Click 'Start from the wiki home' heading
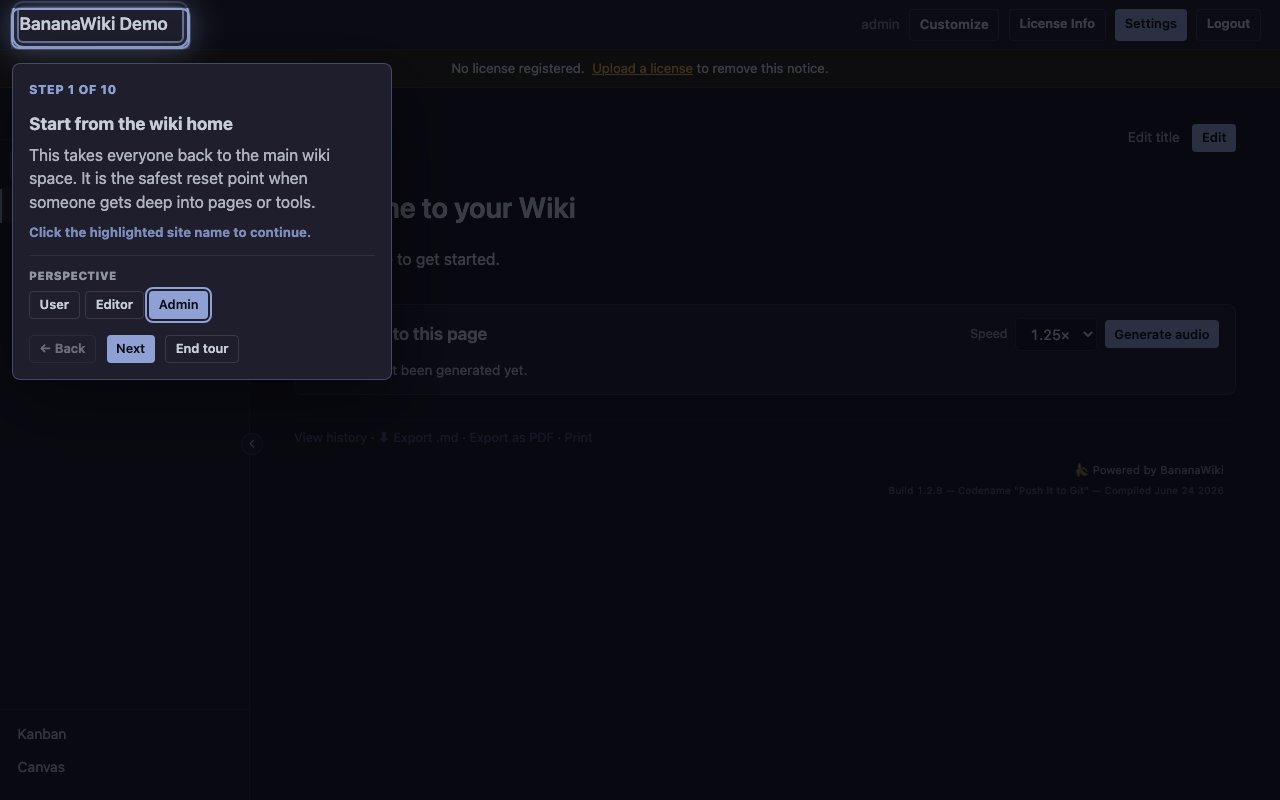The image size is (1280, 800). click(131, 124)
